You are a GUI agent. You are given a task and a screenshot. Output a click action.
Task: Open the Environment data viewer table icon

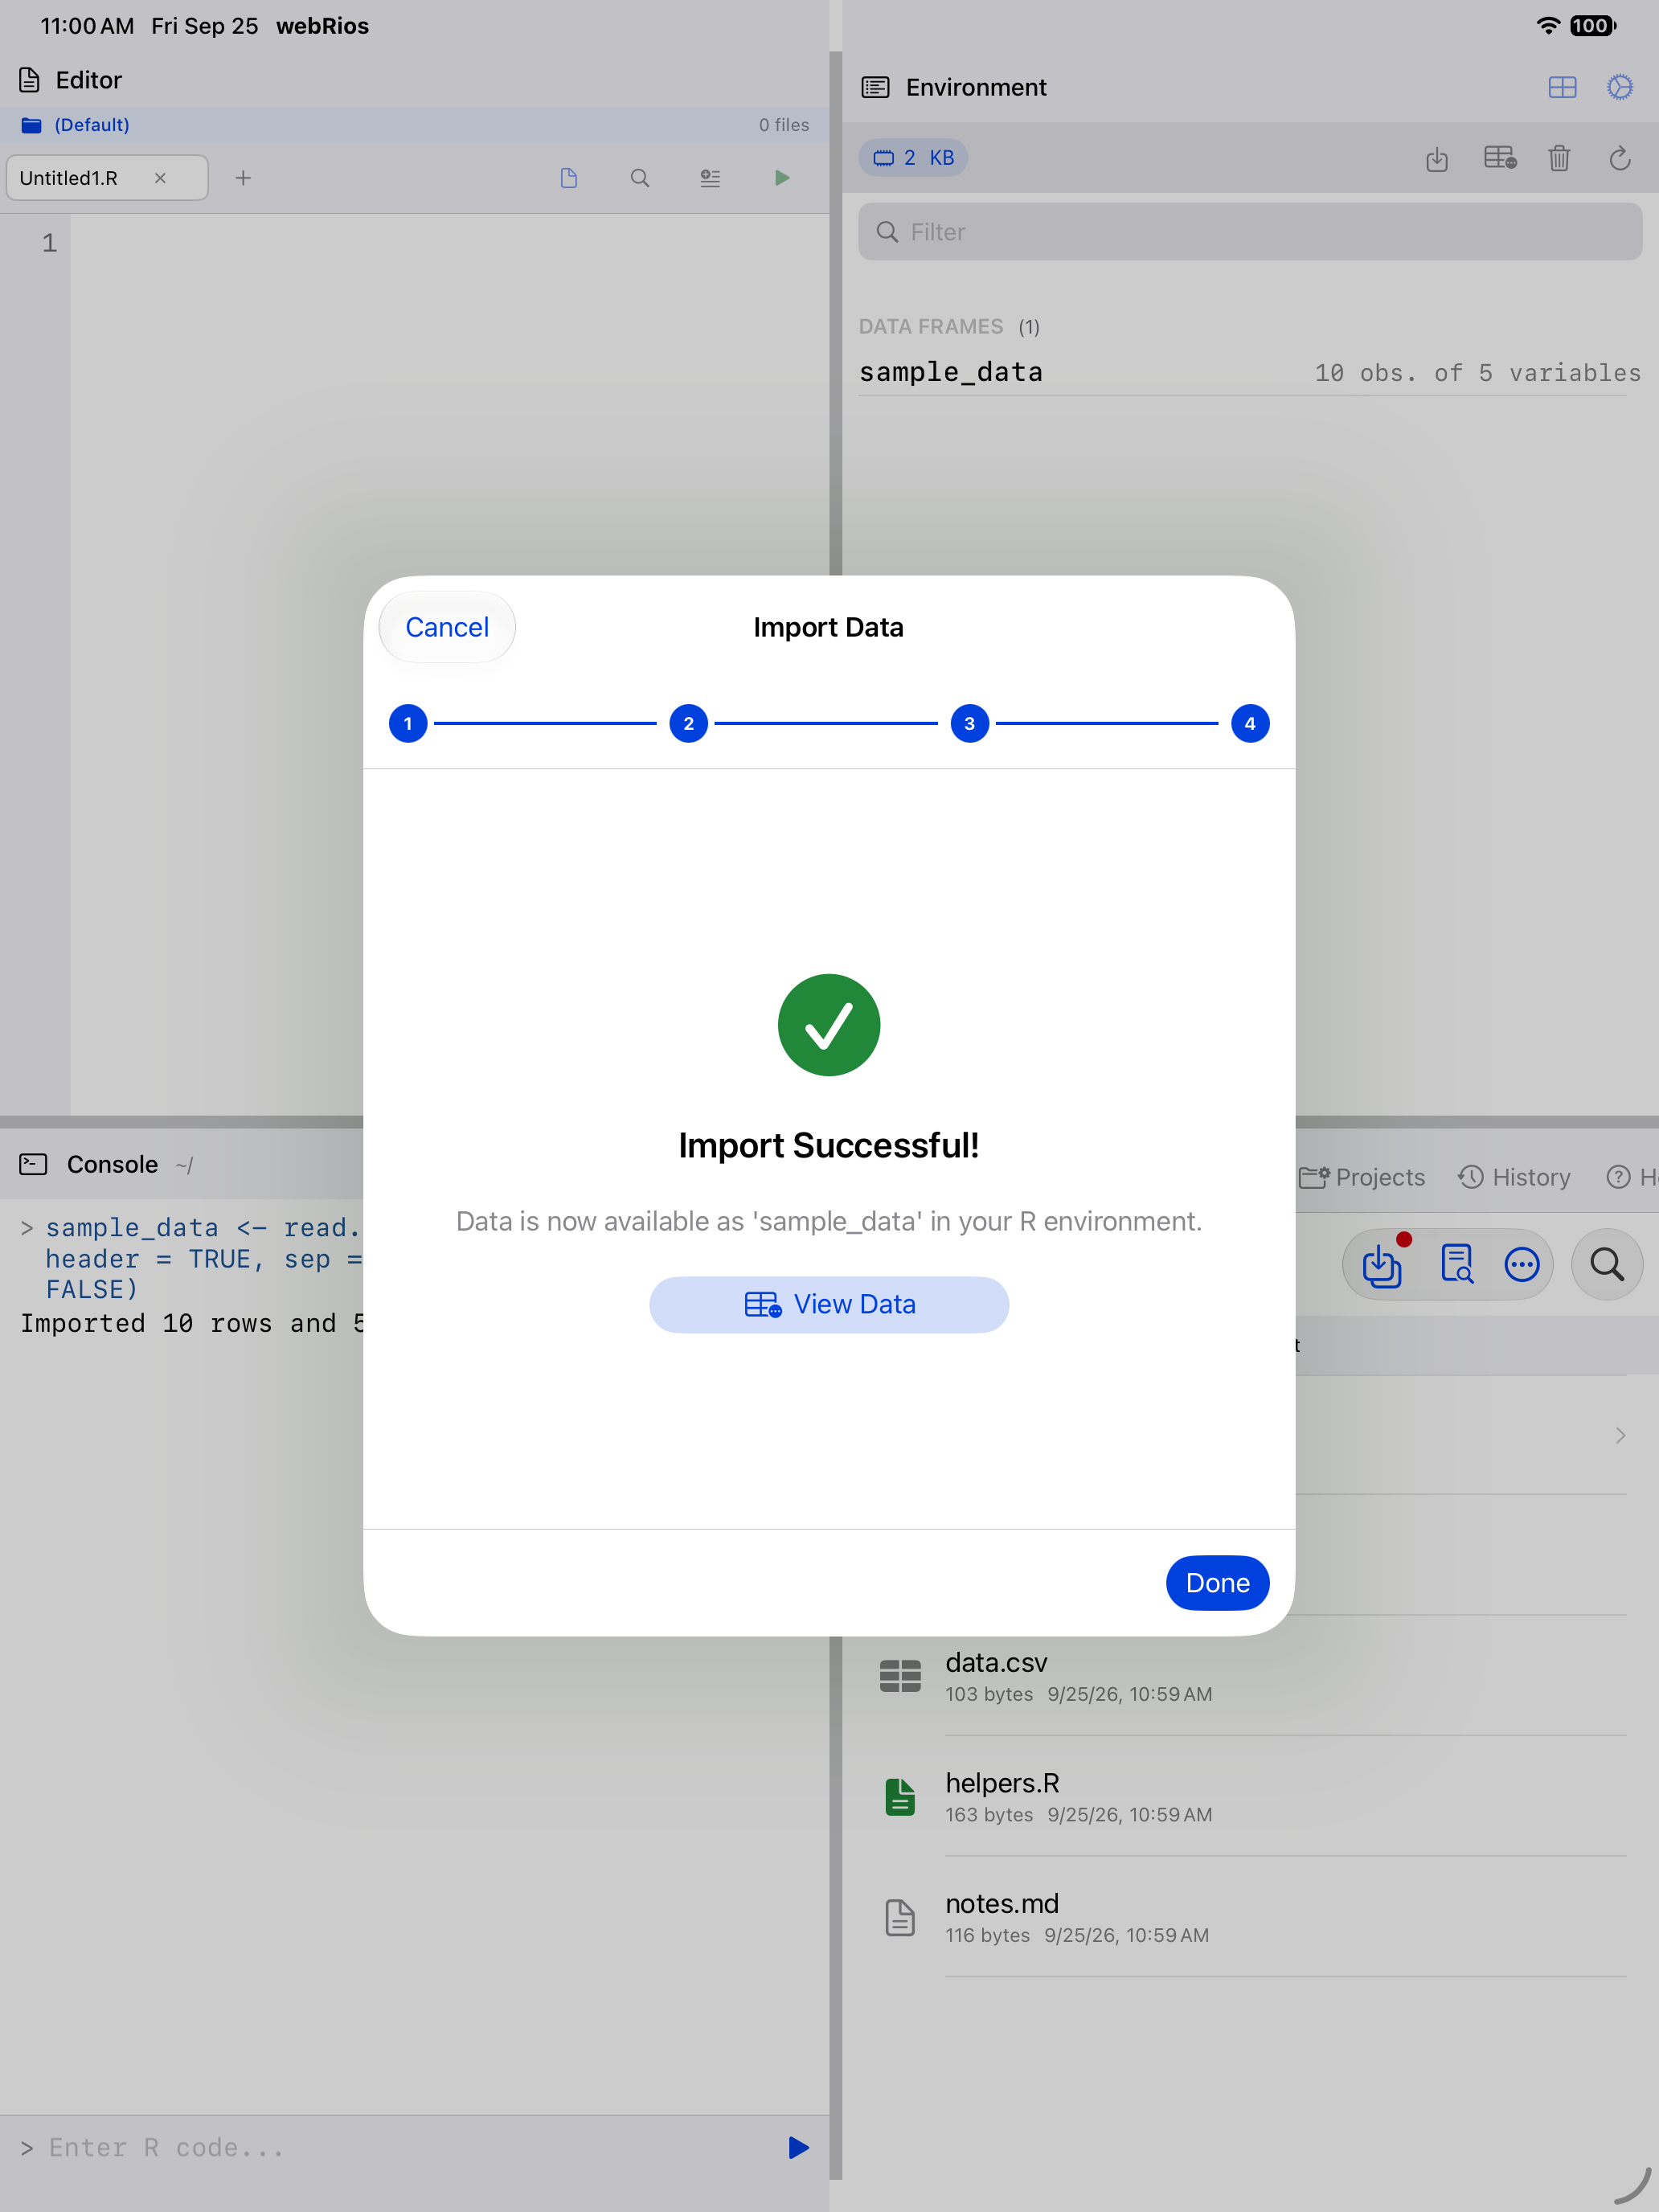point(1500,158)
